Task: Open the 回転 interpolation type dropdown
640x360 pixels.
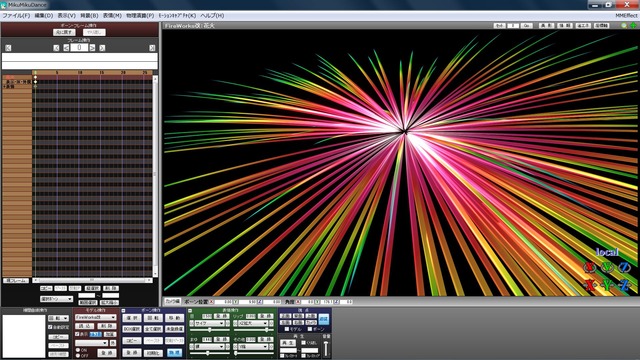Action: [x=58, y=318]
